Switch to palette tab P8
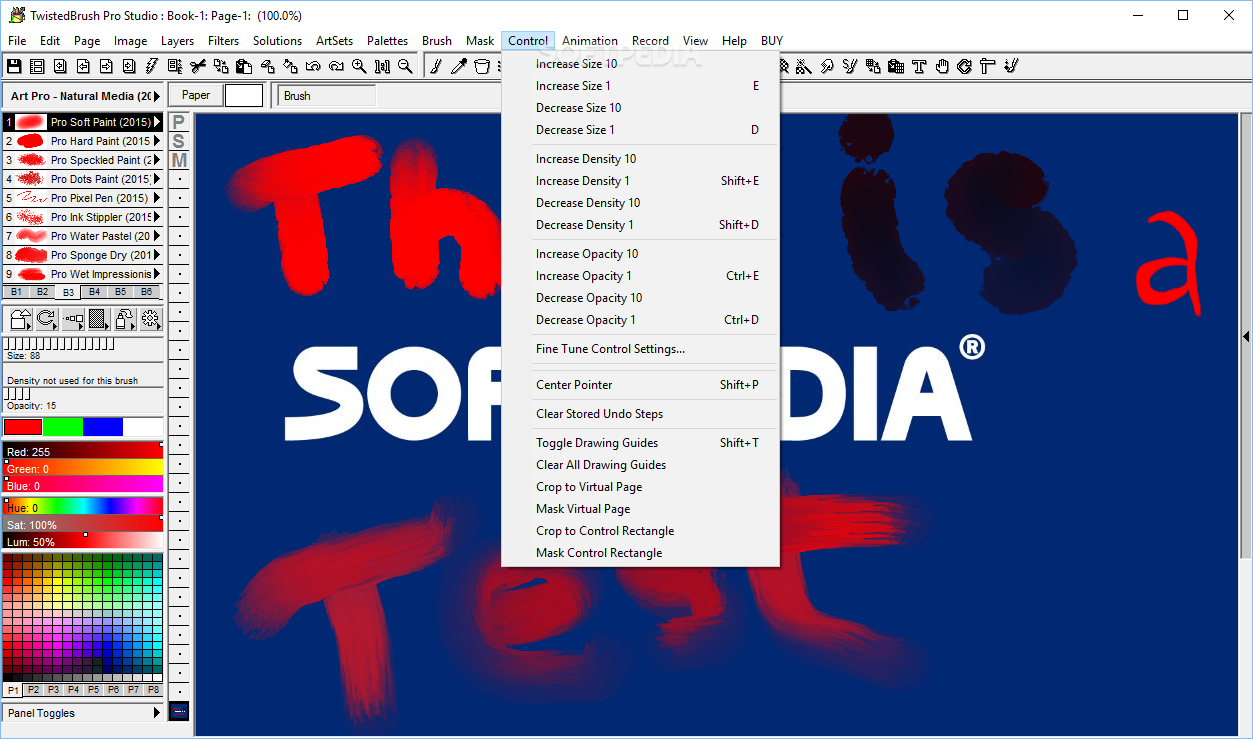 [x=153, y=690]
